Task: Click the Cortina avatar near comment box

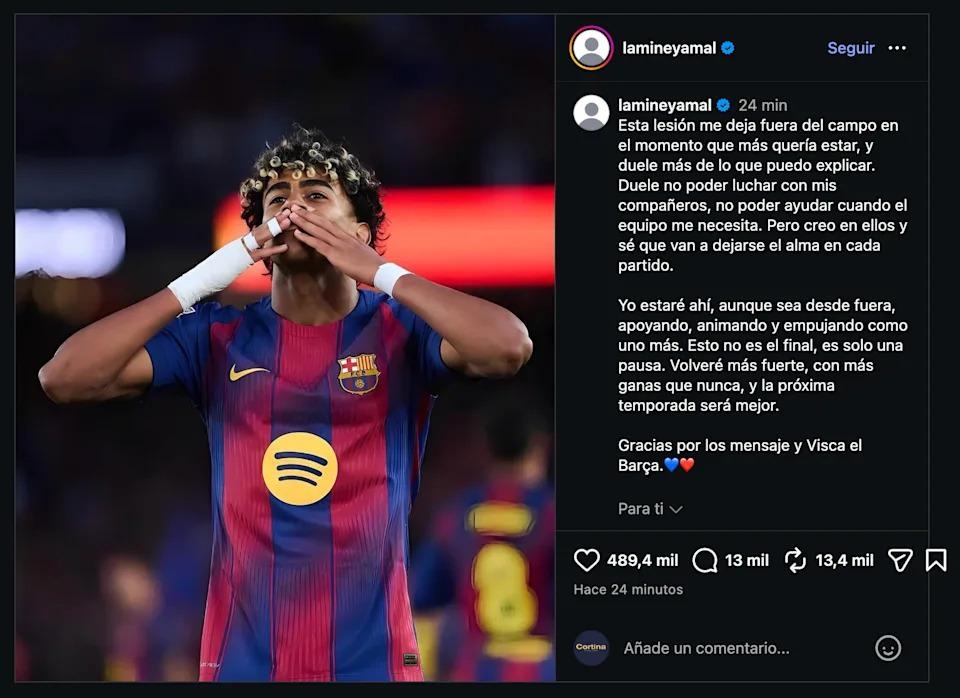Action: tap(591, 648)
